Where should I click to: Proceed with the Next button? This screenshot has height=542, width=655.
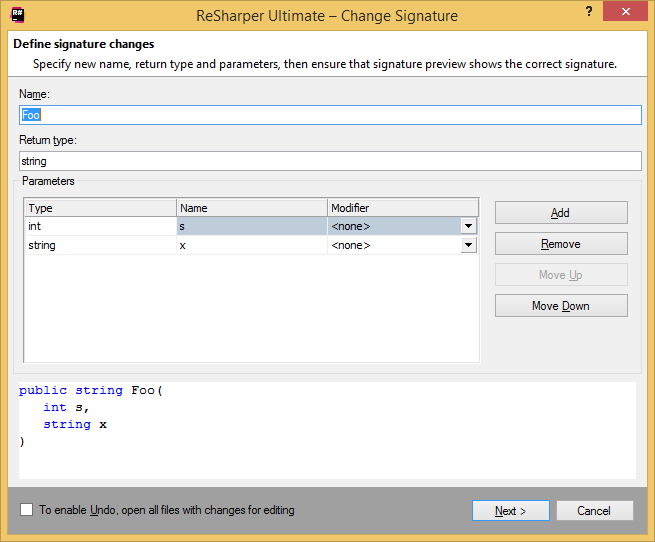pos(510,511)
